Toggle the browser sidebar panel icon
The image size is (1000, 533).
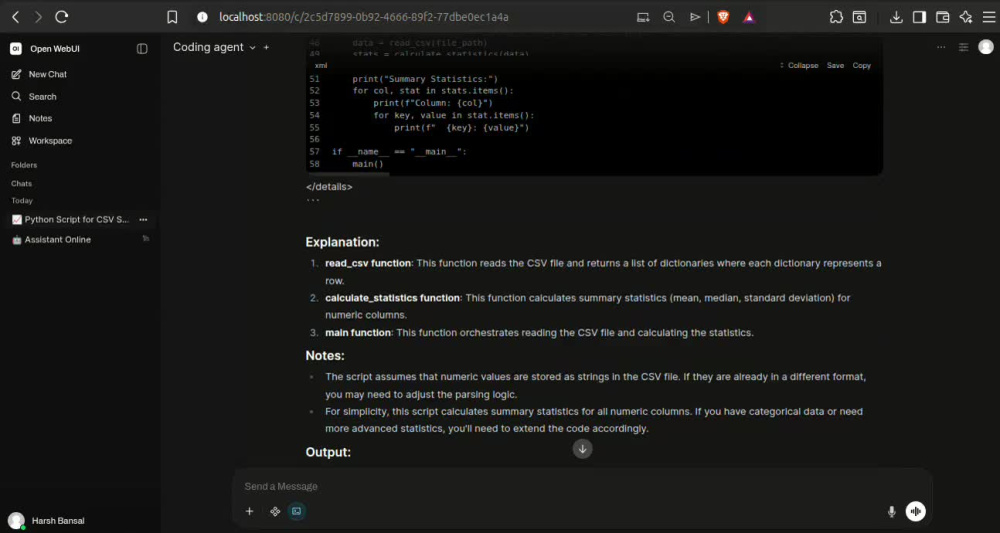tap(919, 17)
